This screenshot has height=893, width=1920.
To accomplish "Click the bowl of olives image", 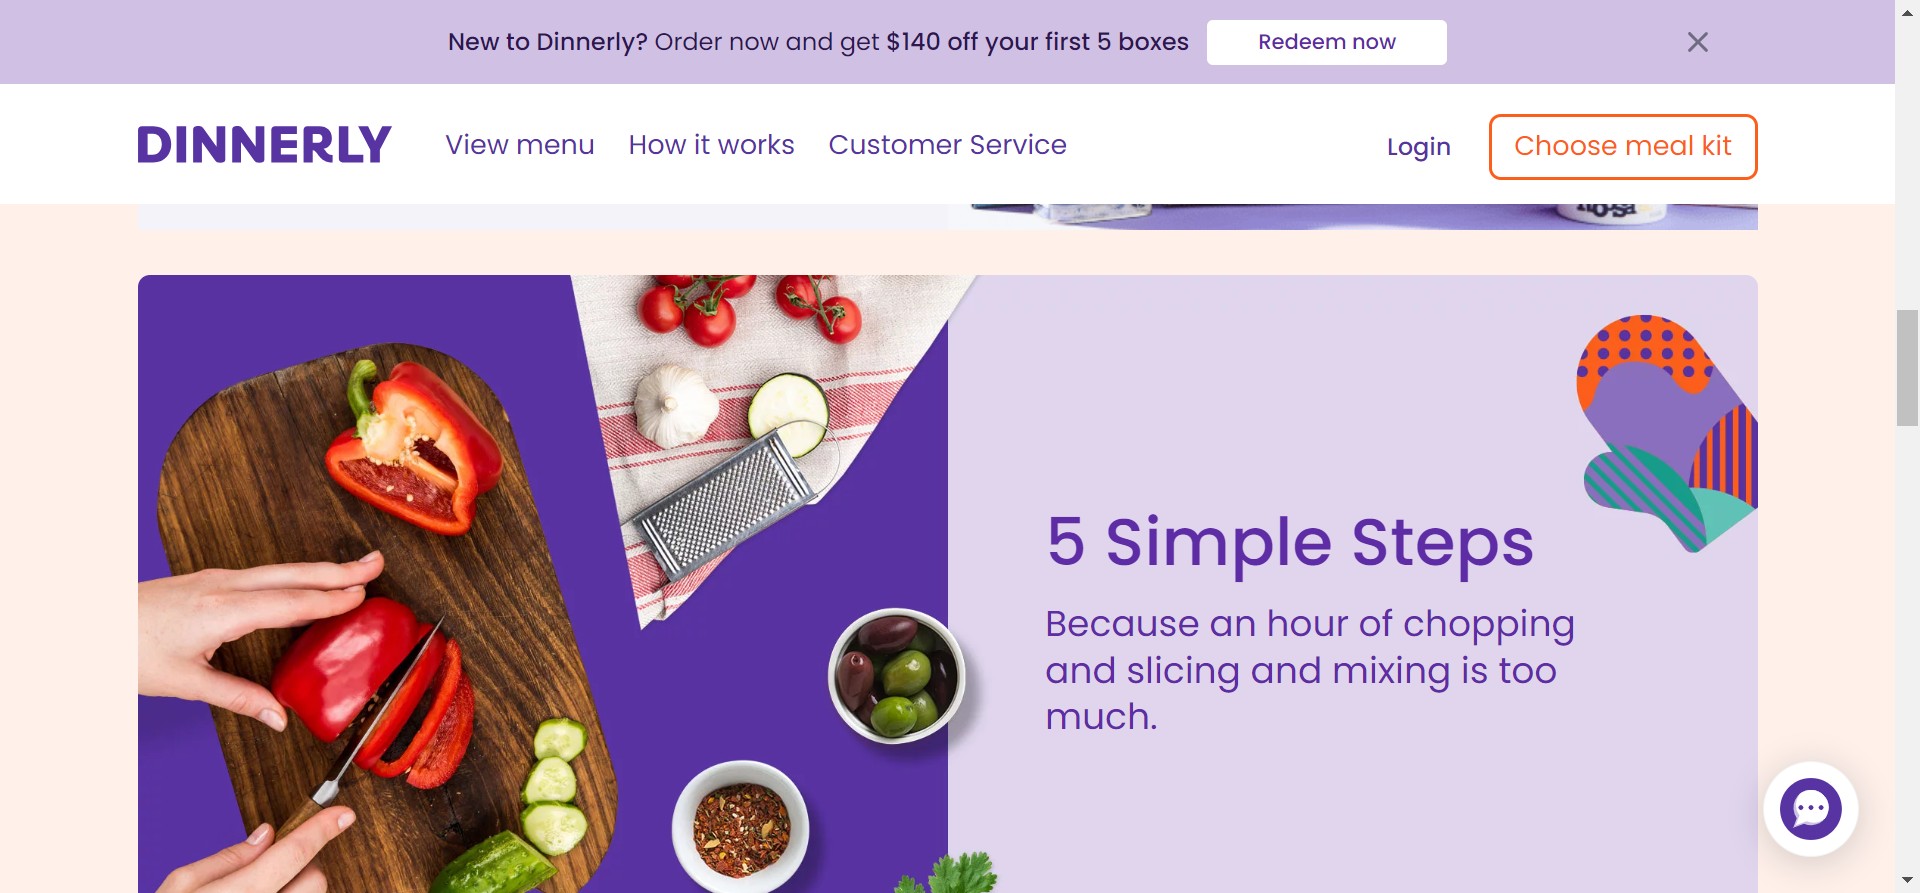I will (x=897, y=676).
